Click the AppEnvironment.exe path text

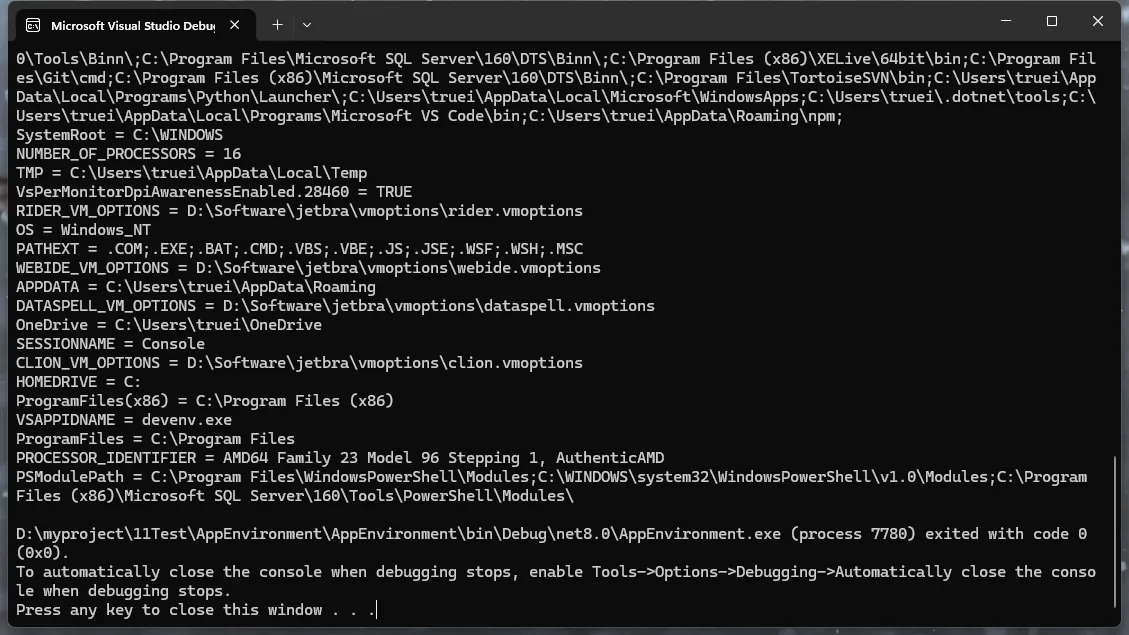[x=400, y=534]
